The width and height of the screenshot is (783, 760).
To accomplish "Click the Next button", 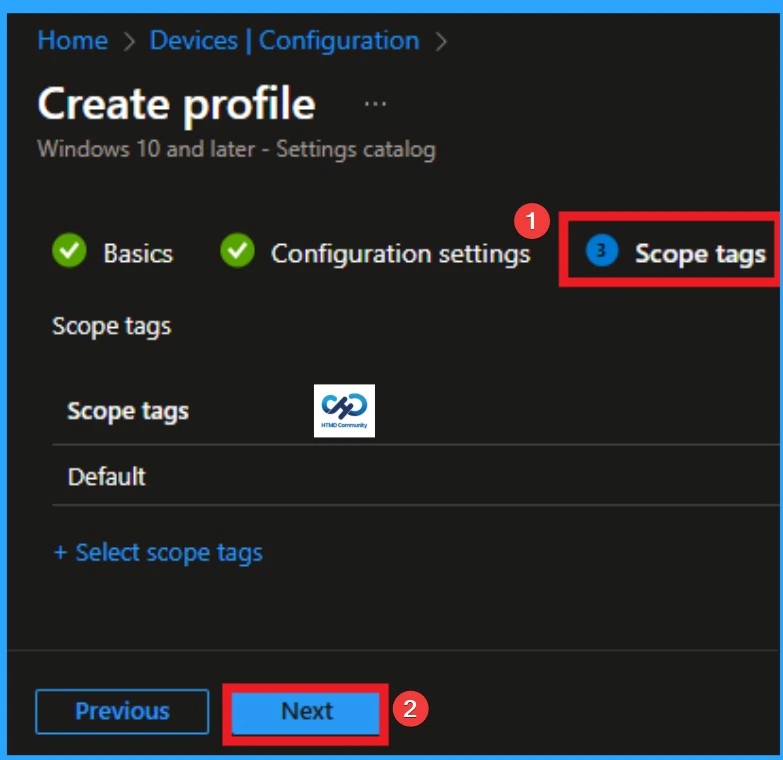I will click(306, 712).
